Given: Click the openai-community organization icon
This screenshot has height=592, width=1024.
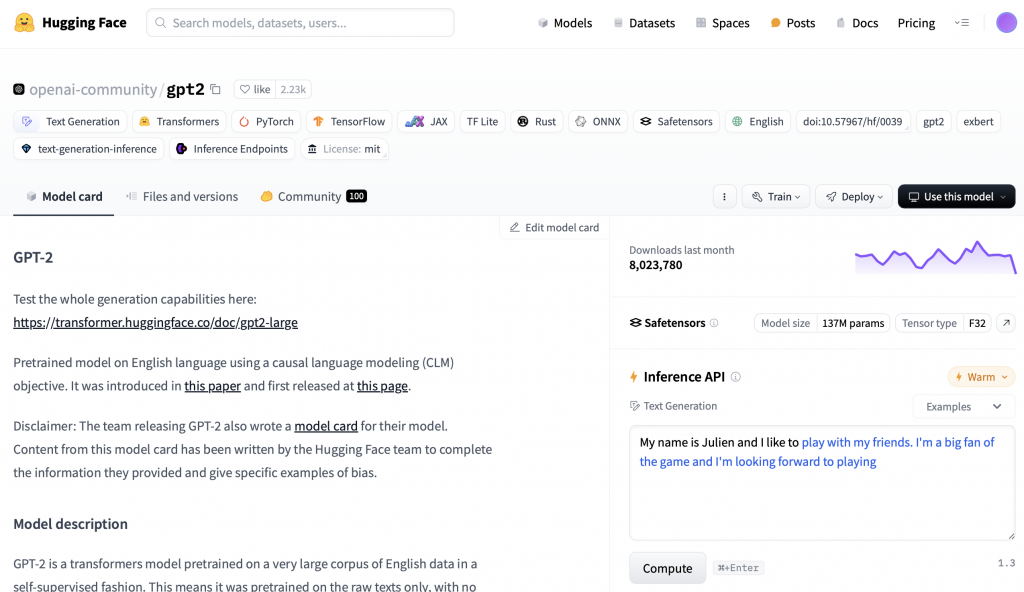Looking at the screenshot, I should [19, 90].
